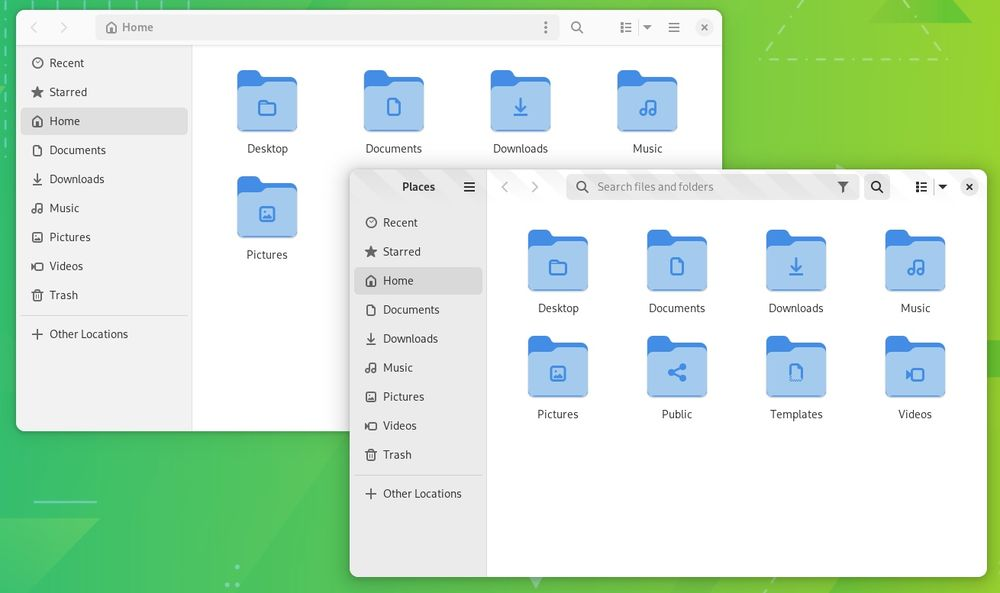The height and width of the screenshot is (593, 1000).
Task: Click the search icon in the Home window toolbar
Action: click(x=577, y=27)
